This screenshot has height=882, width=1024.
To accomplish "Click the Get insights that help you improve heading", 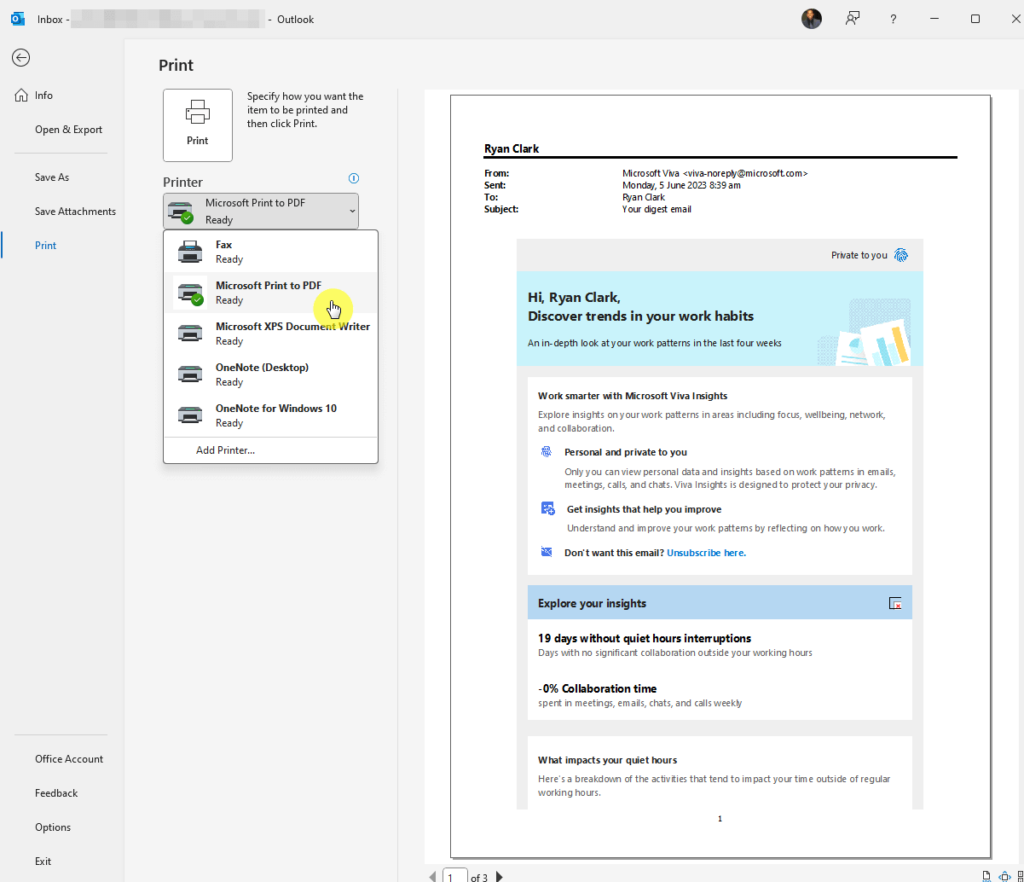I will 644,509.
